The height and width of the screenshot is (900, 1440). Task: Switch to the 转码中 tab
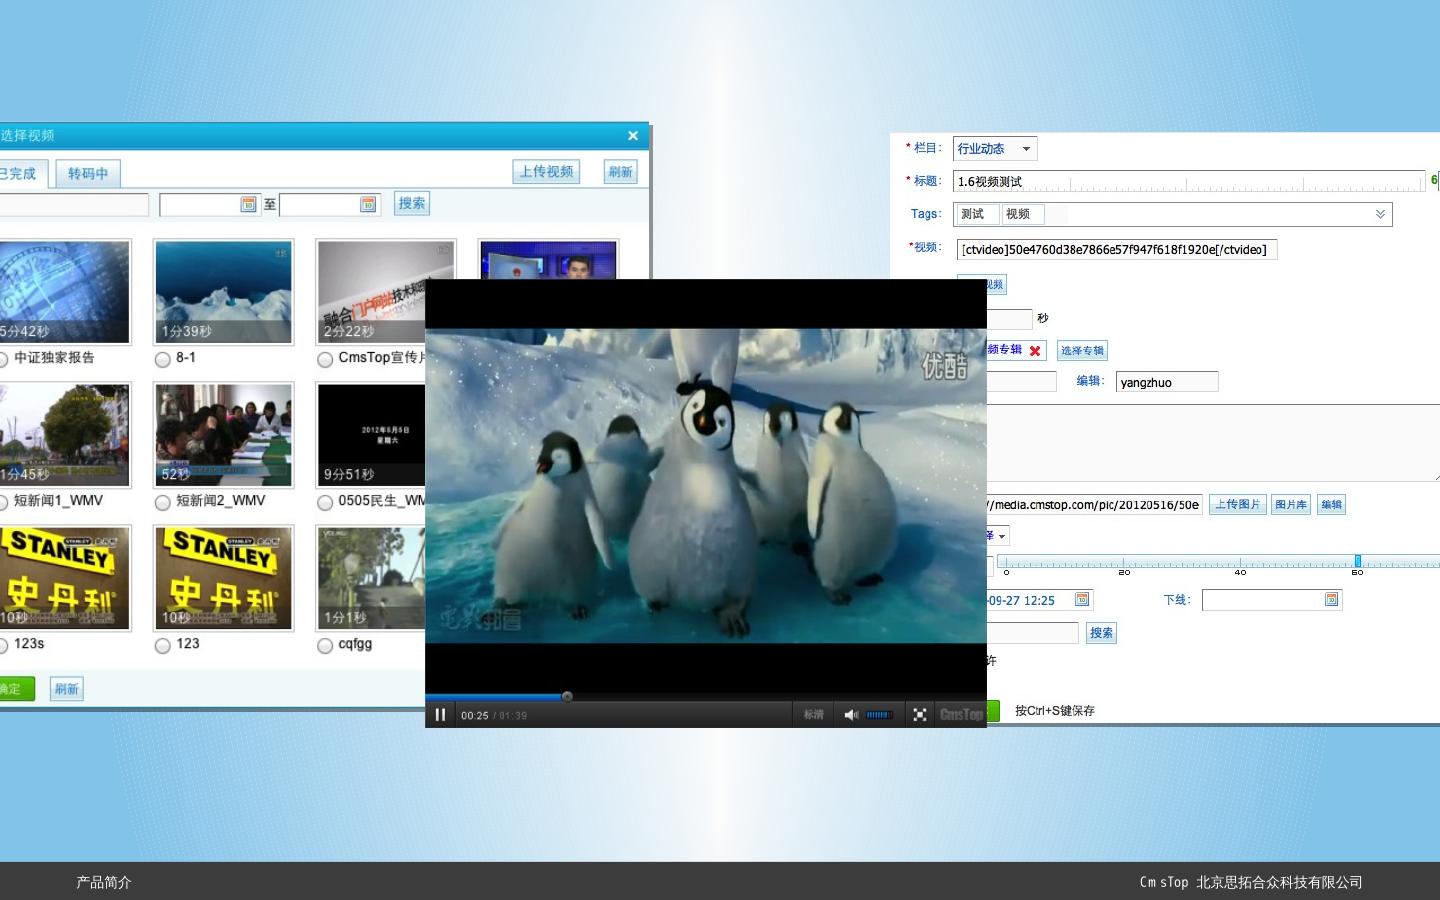(x=88, y=174)
